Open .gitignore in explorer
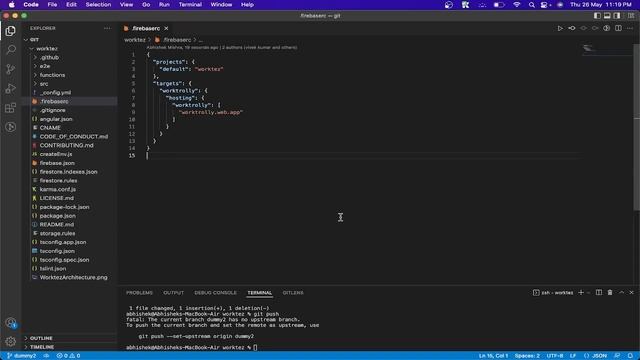 coord(52,110)
